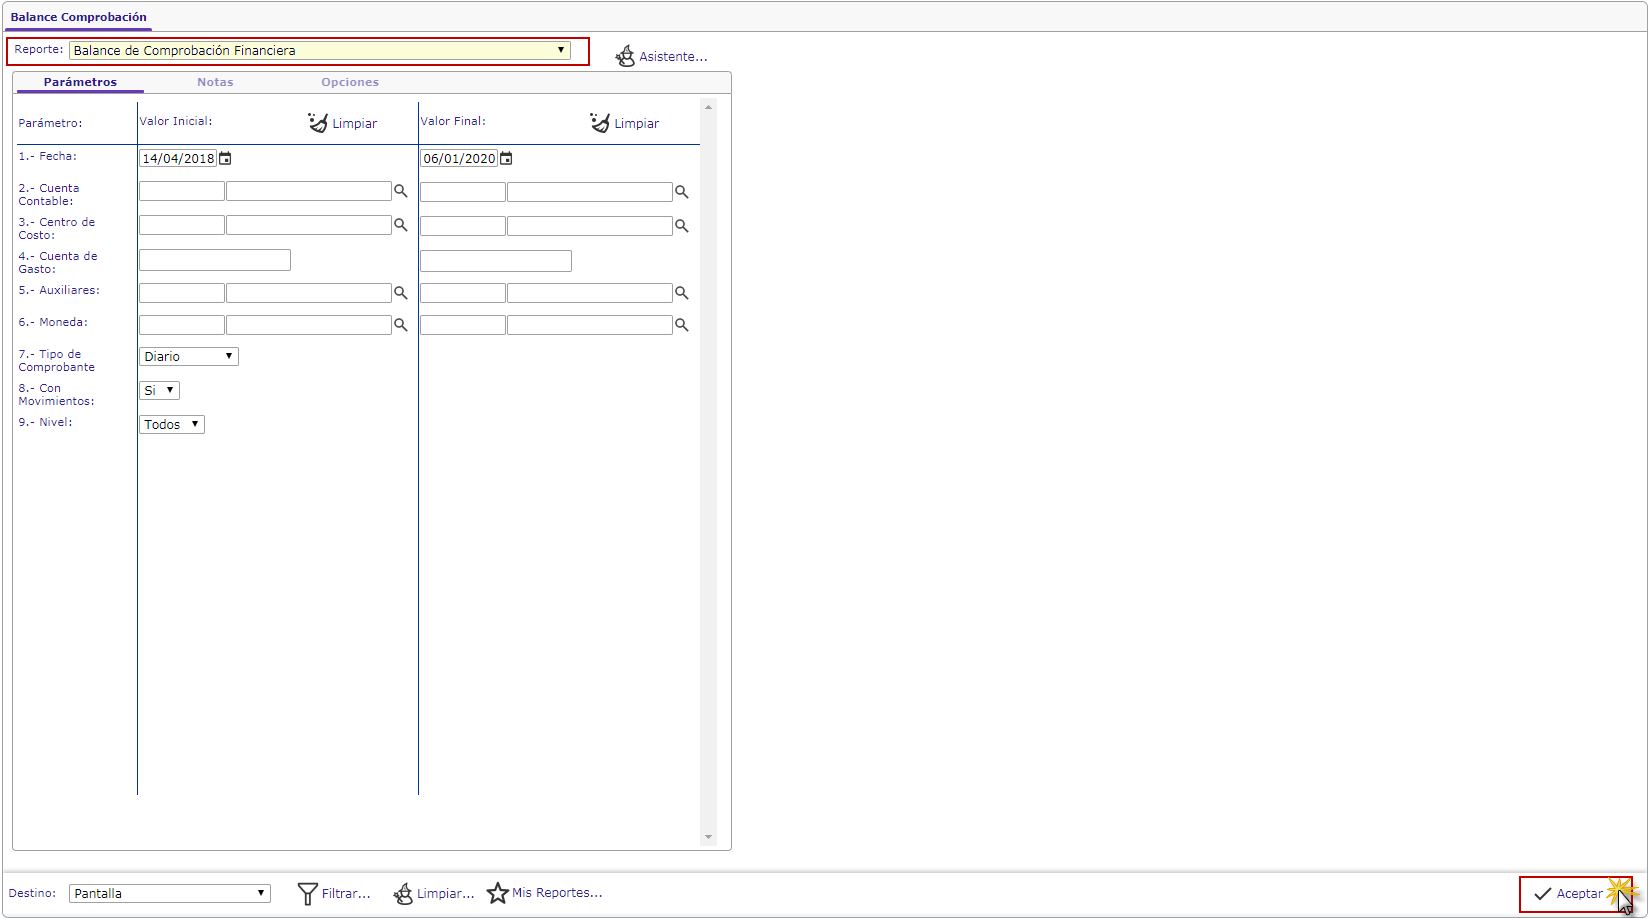
Task: Search final Moneda with magnifier
Action: coord(681,325)
